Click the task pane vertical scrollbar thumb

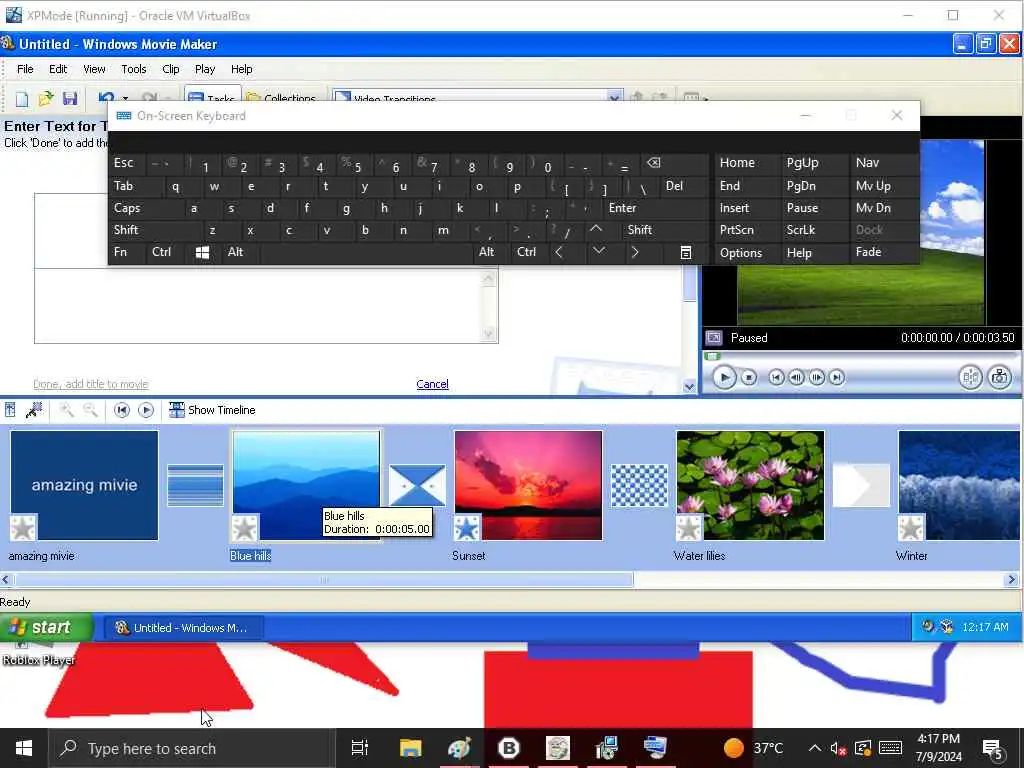coord(689,284)
